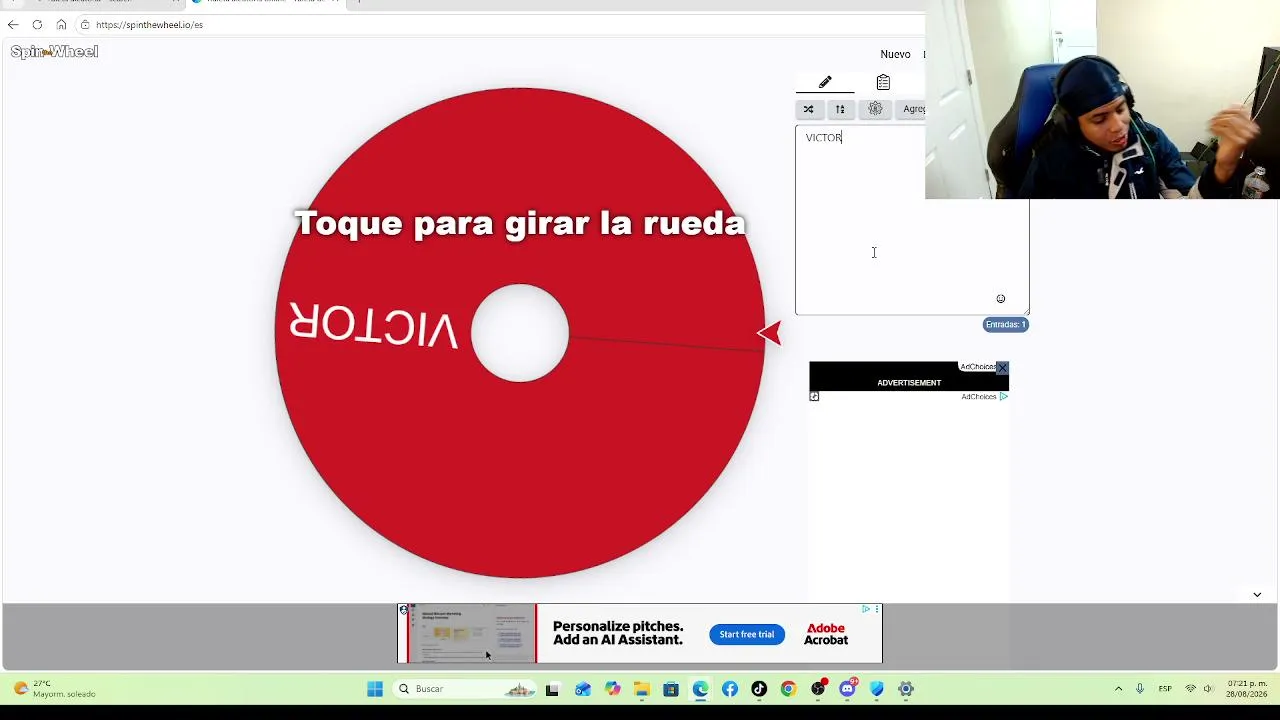
Task: Show hidden system tray icons
Action: 1118,689
